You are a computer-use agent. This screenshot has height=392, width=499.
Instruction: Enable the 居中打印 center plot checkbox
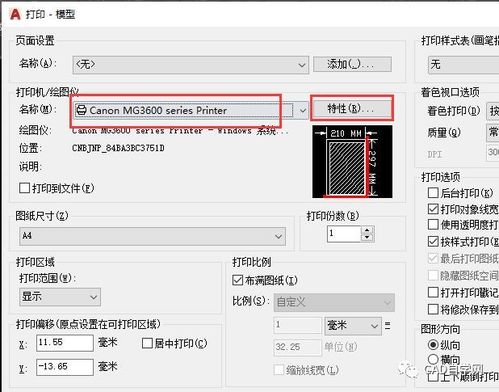click(147, 343)
